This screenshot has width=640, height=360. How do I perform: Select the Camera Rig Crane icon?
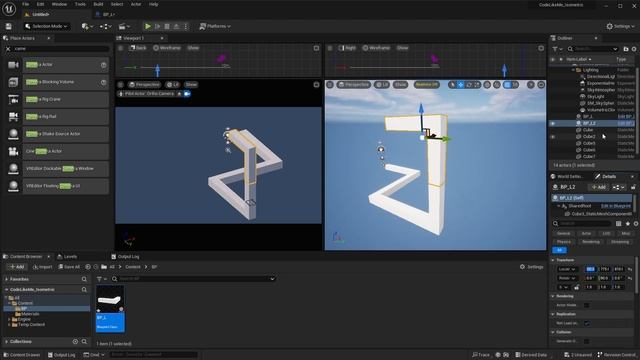[x=13, y=99]
